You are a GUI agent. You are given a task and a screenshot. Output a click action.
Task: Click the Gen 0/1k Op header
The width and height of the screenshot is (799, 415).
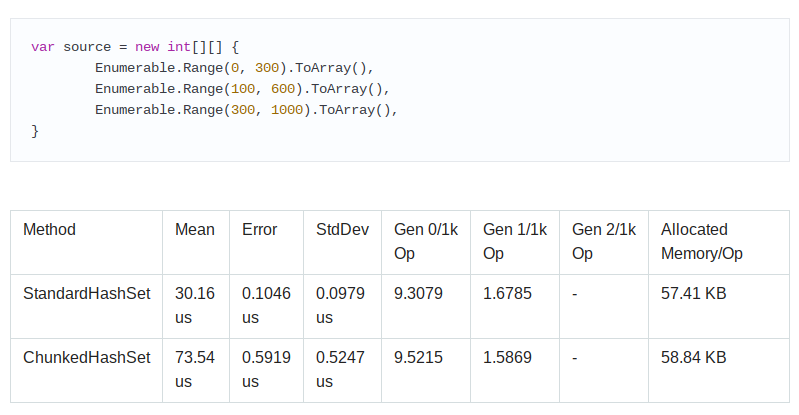425,241
